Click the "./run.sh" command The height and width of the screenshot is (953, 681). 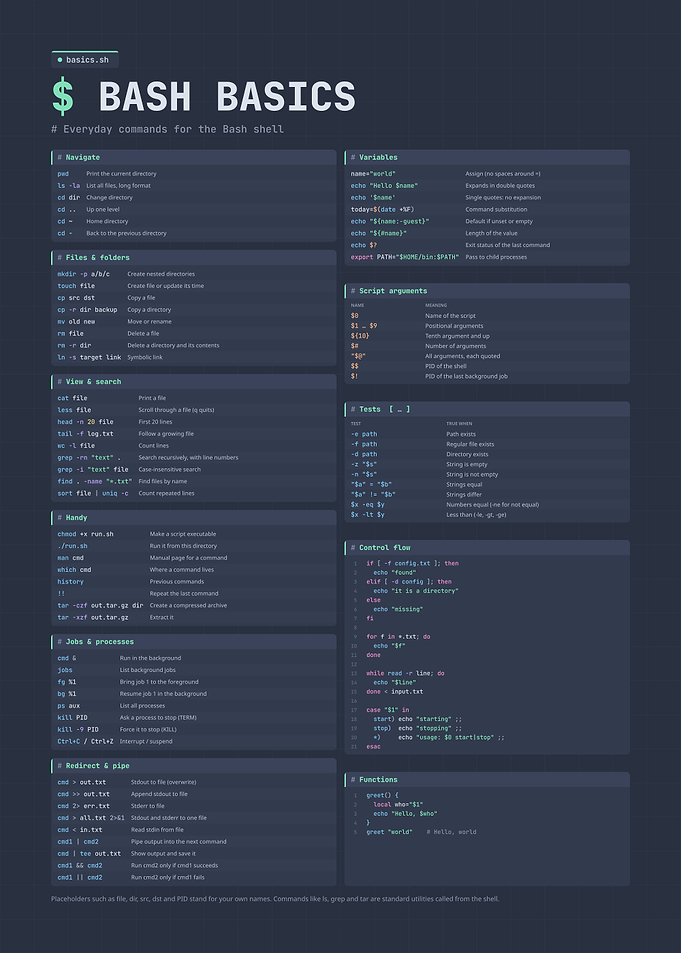(x=72, y=546)
